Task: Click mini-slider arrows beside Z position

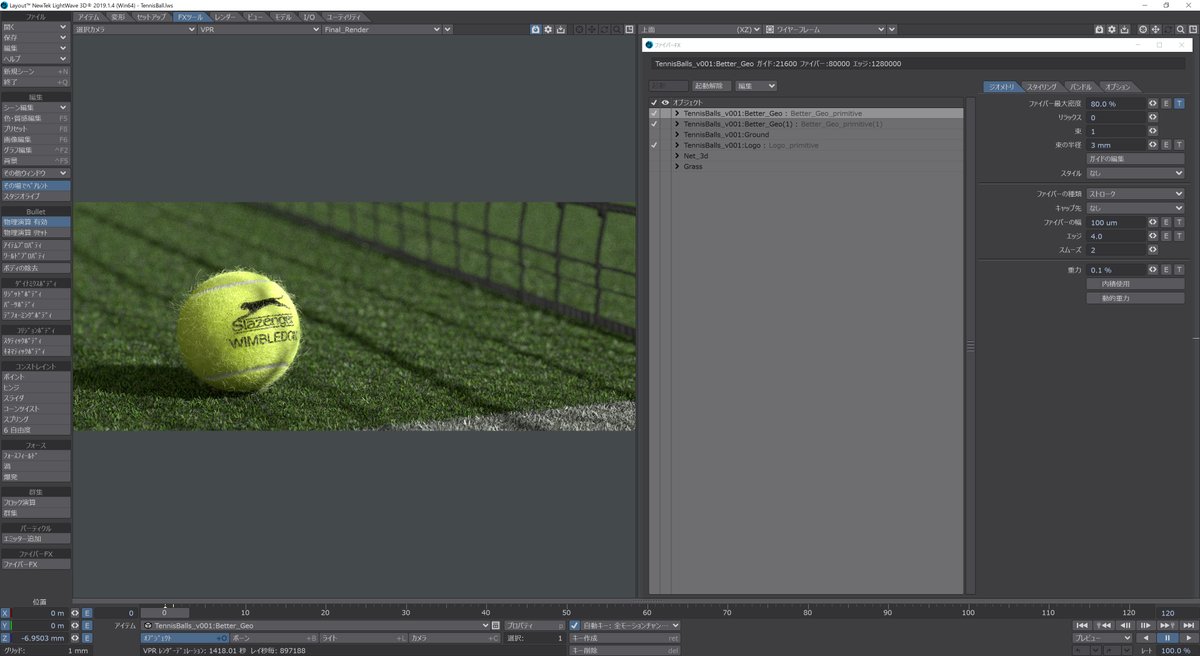Action: 75,638
